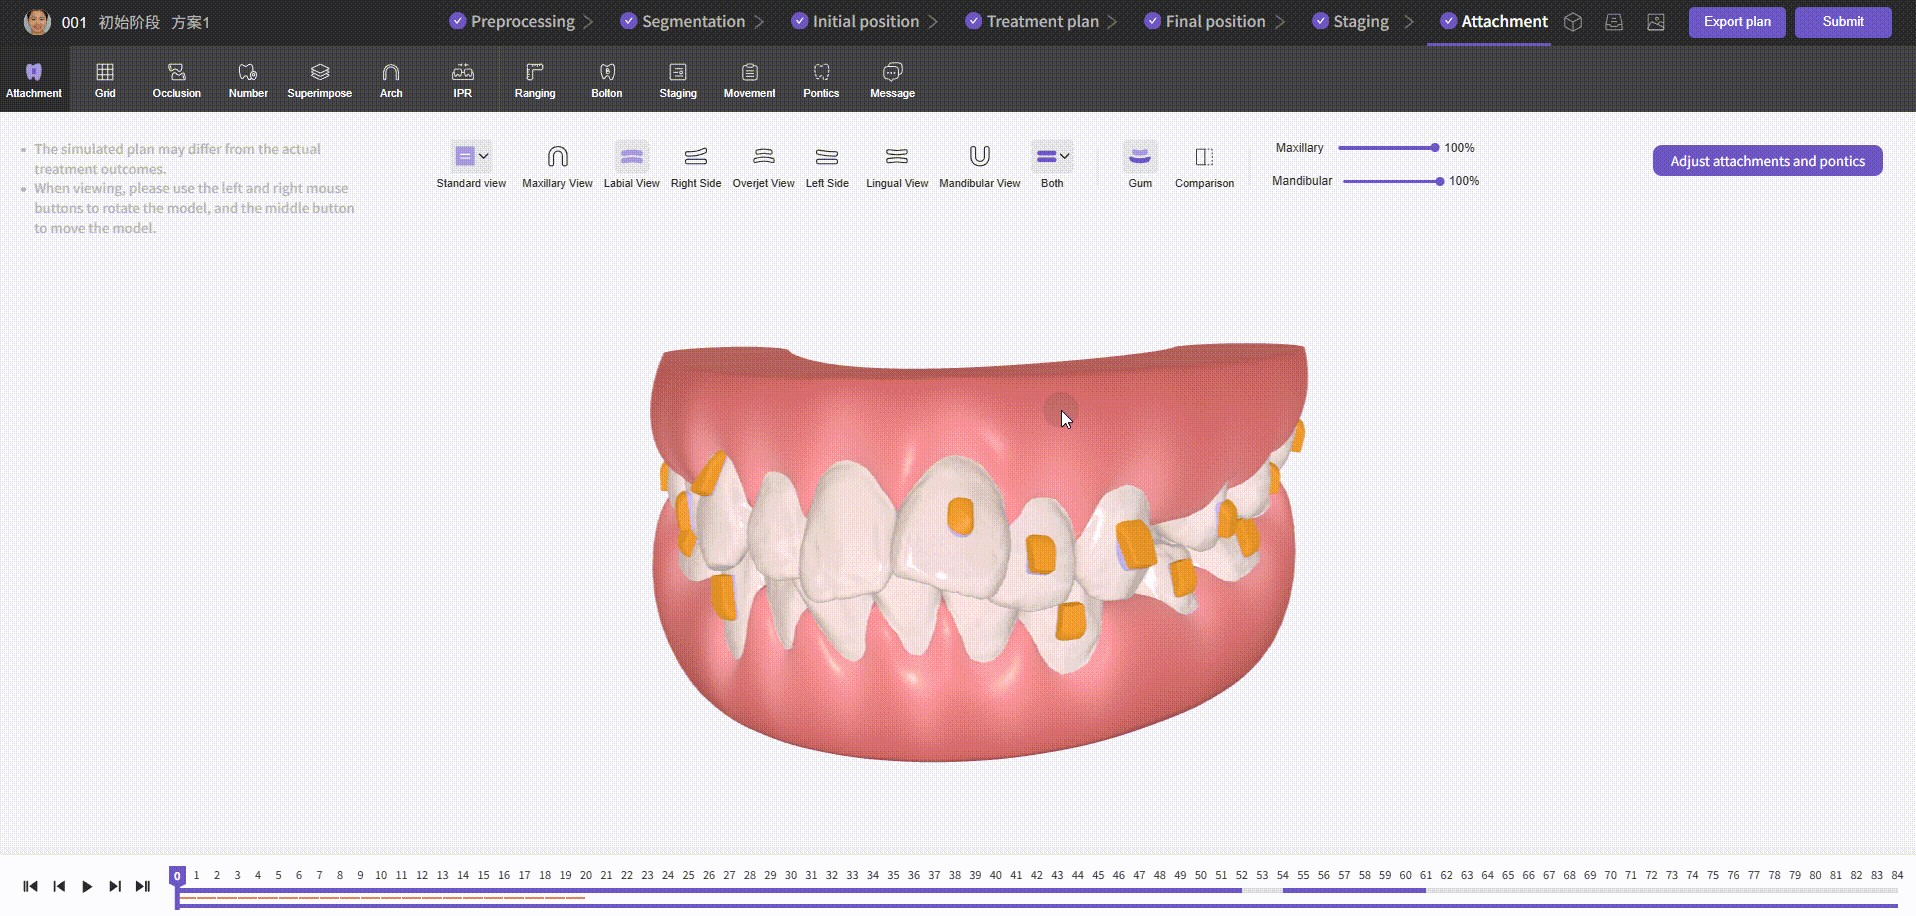Toggle the Grid overlay tool
The width and height of the screenshot is (1916, 916).
pyautogui.click(x=105, y=80)
